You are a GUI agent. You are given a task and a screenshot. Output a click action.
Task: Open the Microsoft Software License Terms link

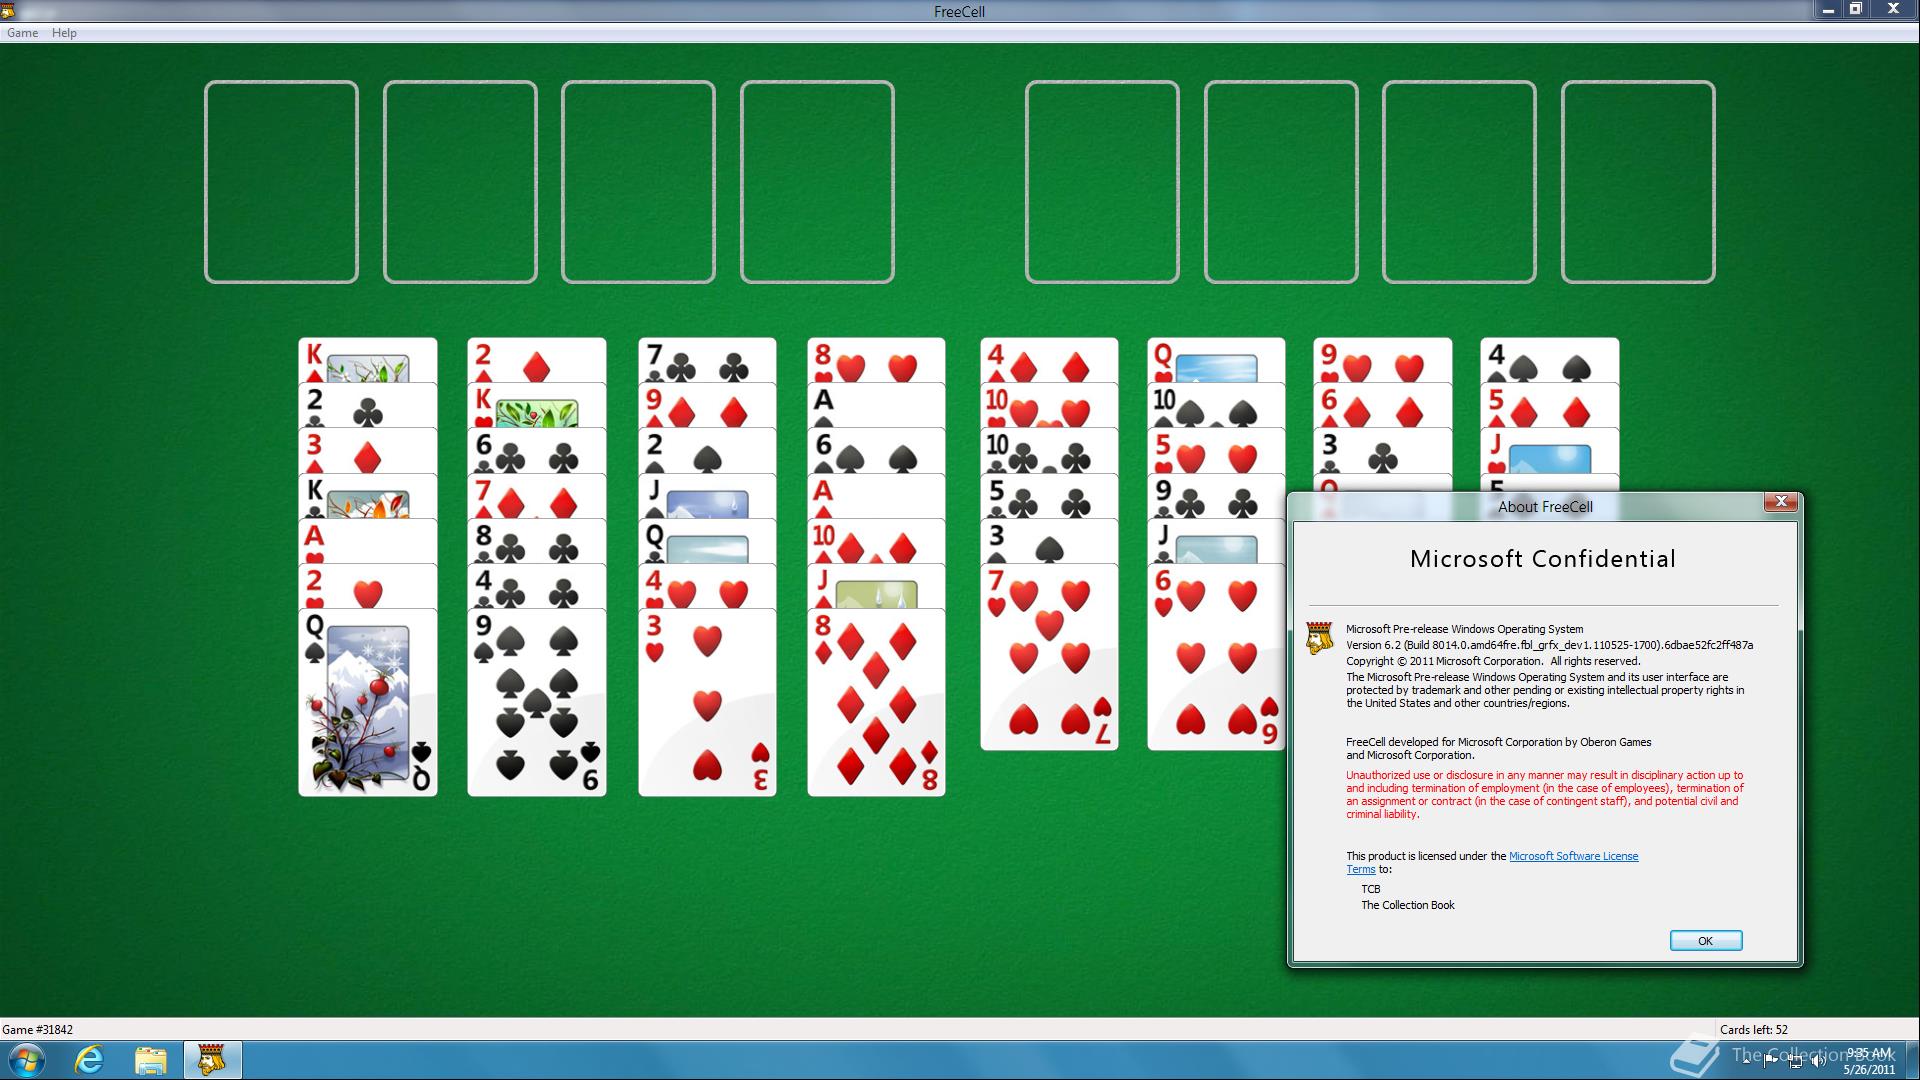(x=1573, y=856)
